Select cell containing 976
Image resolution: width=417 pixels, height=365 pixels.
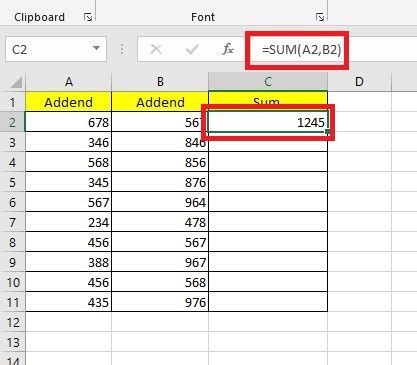160,302
